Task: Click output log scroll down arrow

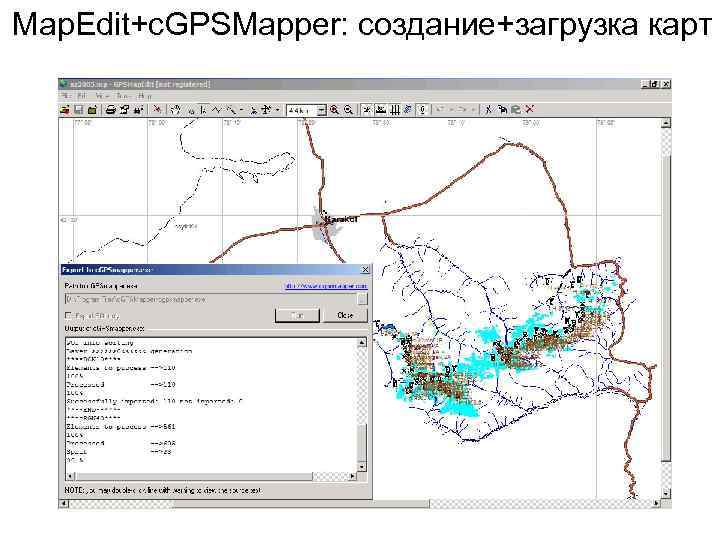Action: [x=362, y=467]
